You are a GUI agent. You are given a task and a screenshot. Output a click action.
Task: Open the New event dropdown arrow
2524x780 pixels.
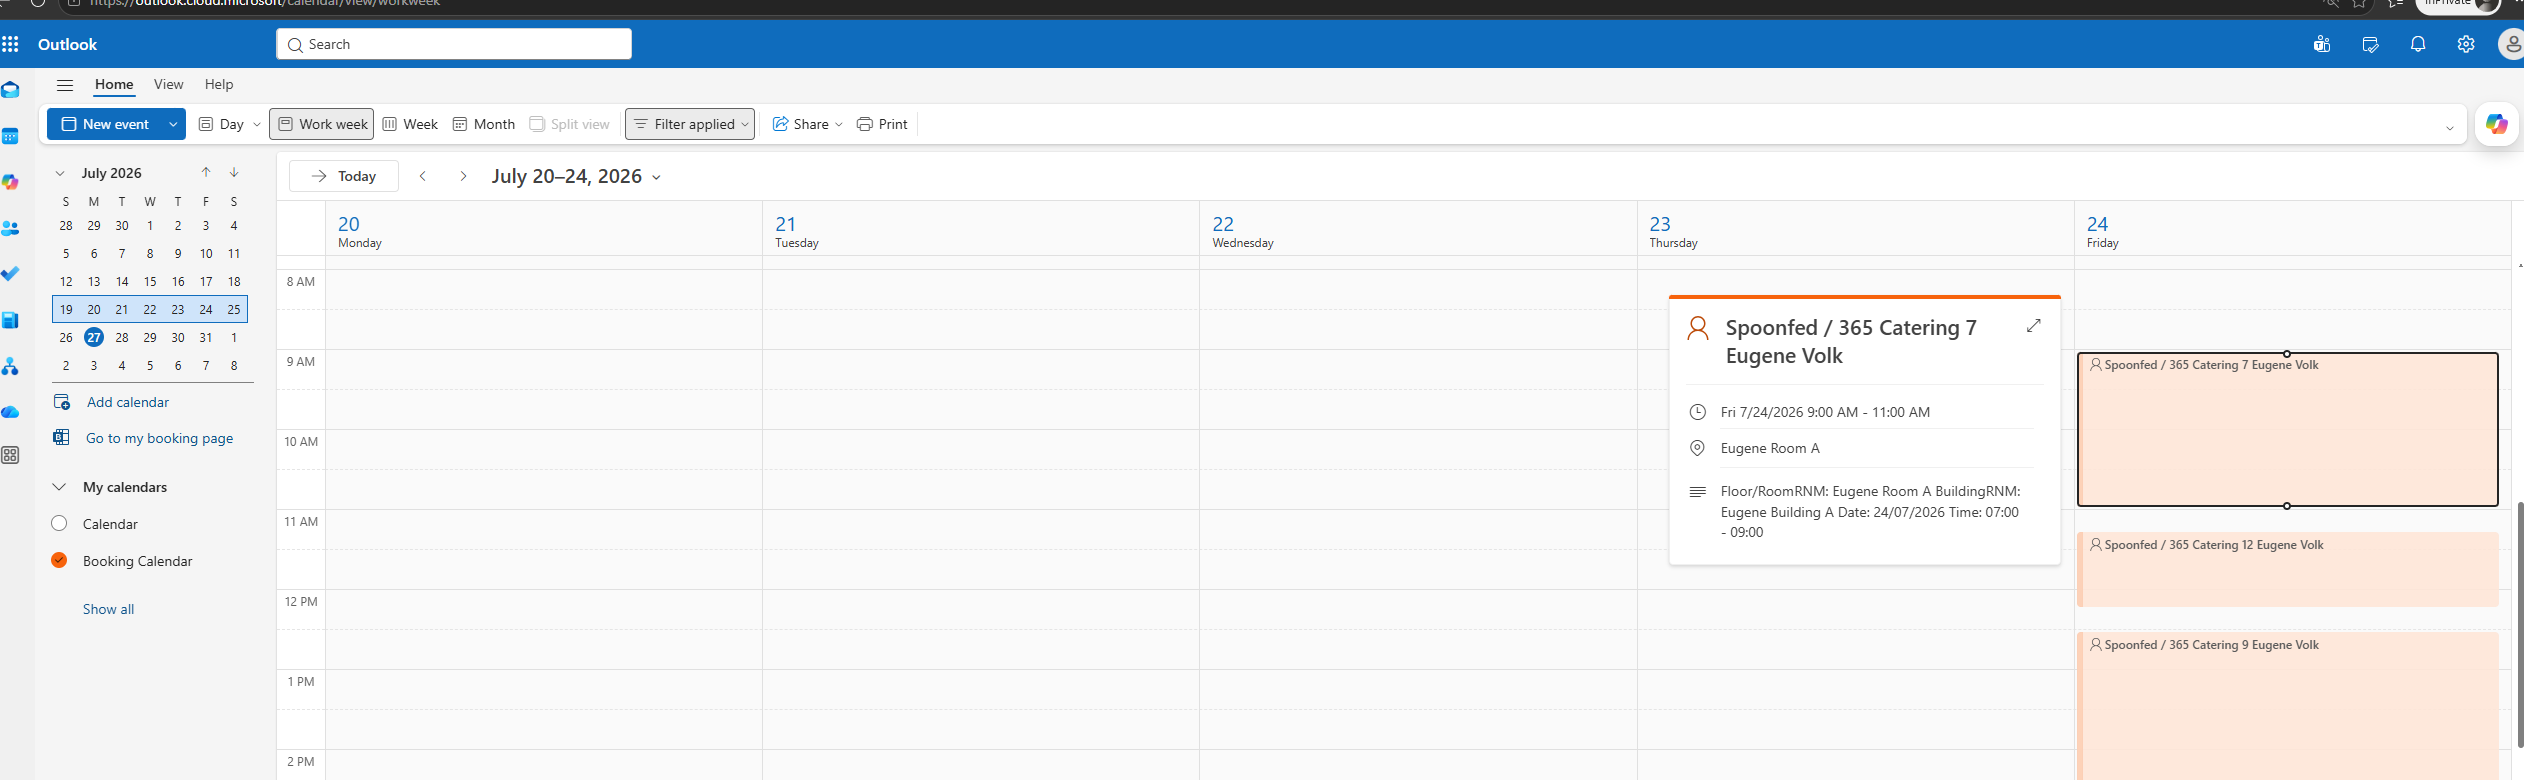pyautogui.click(x=173, y=124)
